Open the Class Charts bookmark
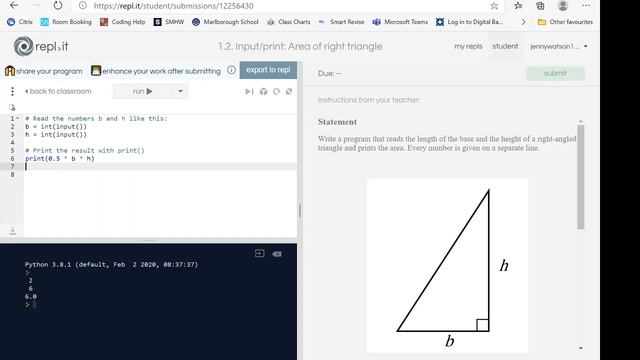 coord(289,22)
